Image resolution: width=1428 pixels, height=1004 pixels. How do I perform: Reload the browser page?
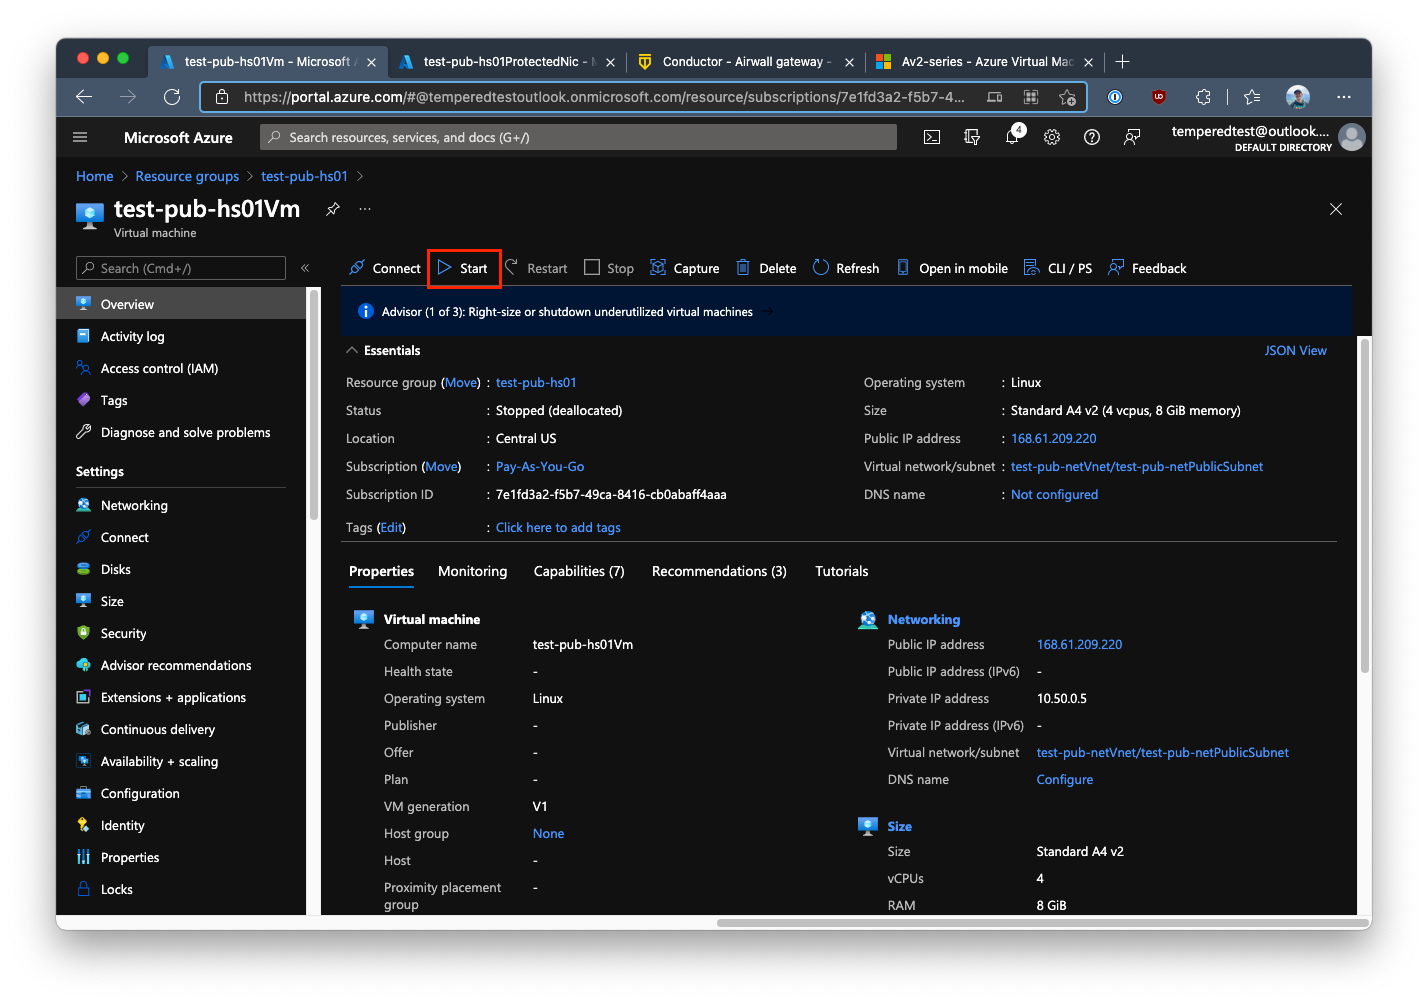[x=172, y=97]
